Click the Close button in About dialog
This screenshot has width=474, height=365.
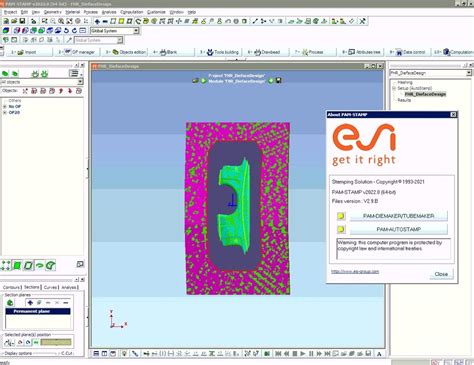[x=441, y=274]
